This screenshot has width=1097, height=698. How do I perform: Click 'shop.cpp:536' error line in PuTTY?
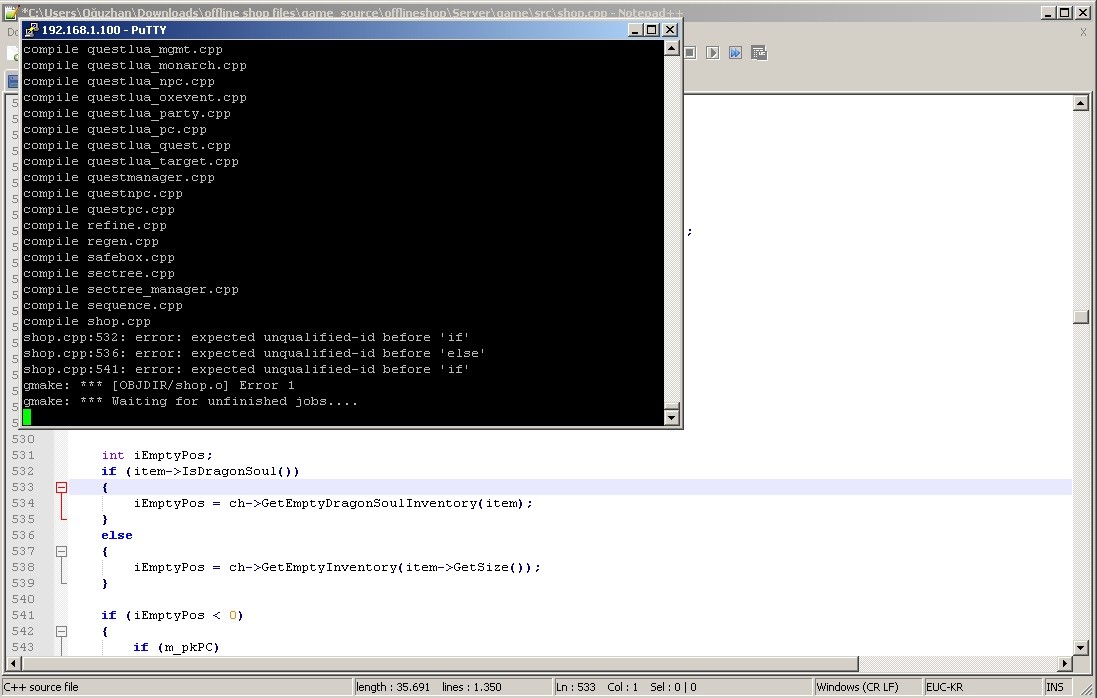(254, 353)
